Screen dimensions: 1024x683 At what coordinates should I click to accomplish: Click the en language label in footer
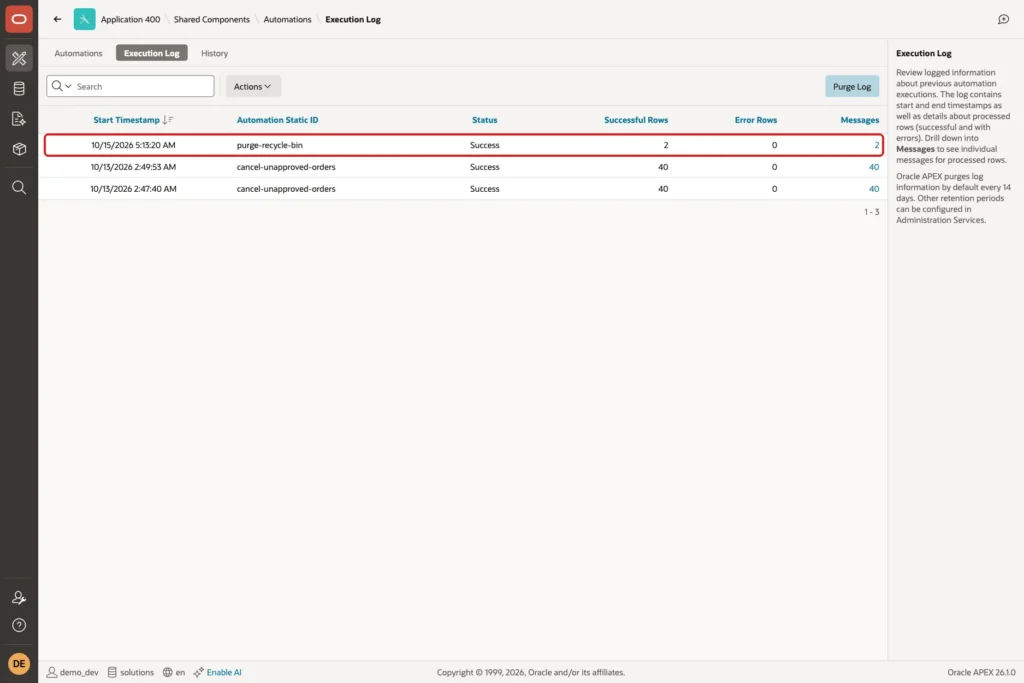(180, 672)
